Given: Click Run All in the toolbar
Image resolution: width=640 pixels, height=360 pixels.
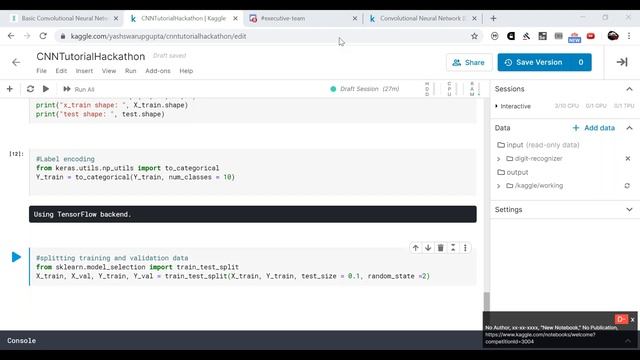Looking at the screenshot, I should (79, 89).
